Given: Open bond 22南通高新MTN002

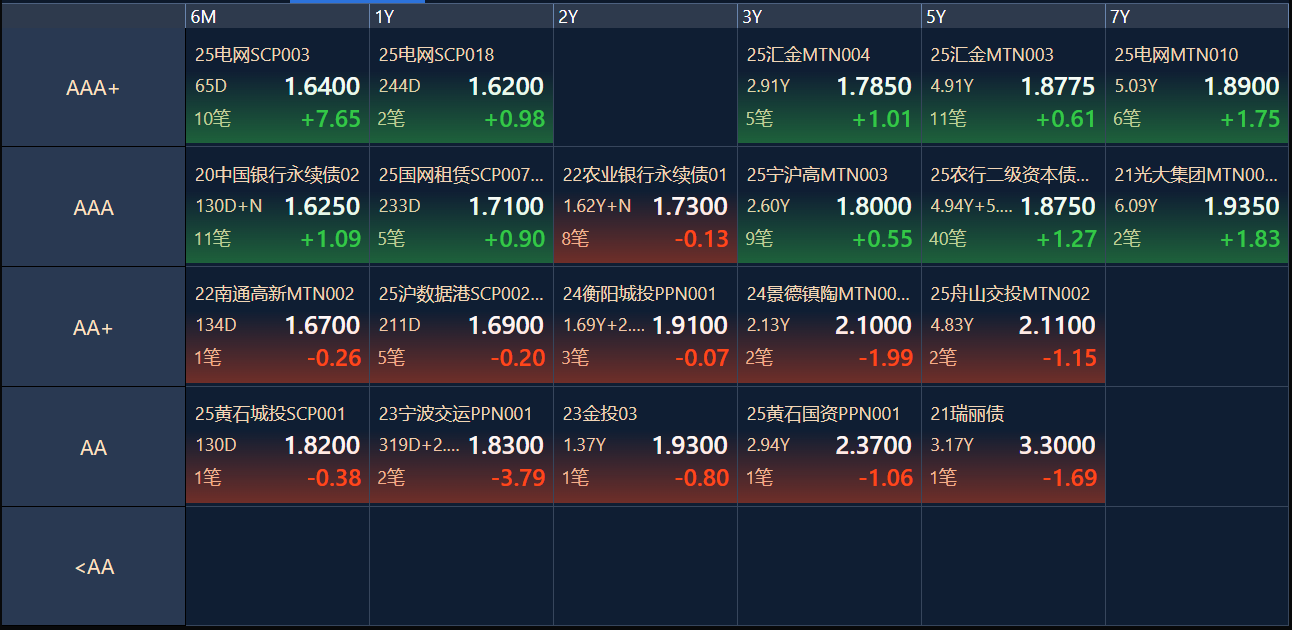Looking at the screenshot, I should point(274,294).
